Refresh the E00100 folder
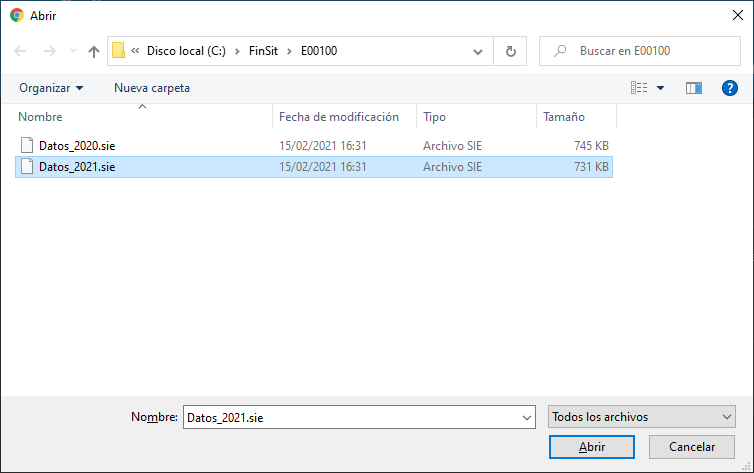 [511, 51]
